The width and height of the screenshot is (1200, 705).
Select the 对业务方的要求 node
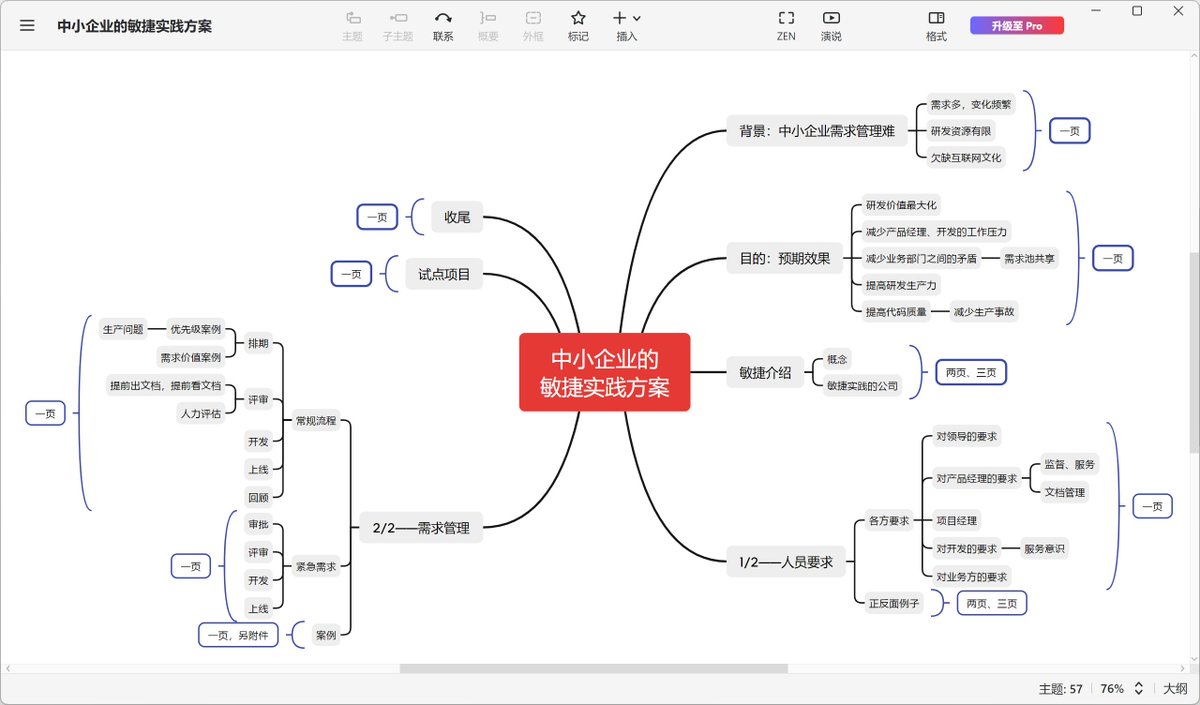[971, 576]
